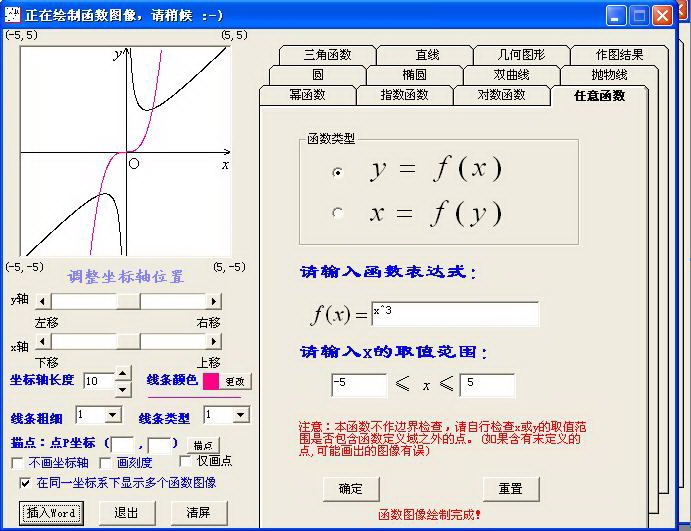The image size is (691, 531).
Task: Switch to the 椭圆 tab
Action: click(x=414, y=74)
